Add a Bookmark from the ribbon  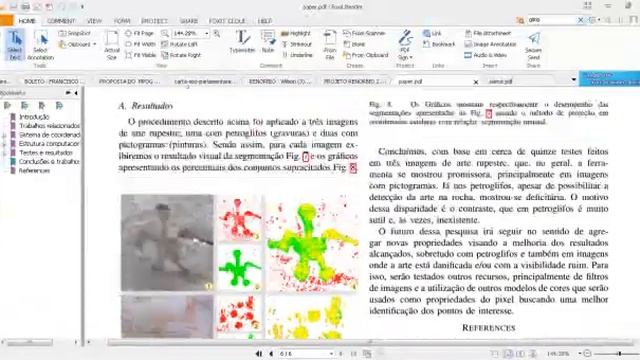click(439, 44)
